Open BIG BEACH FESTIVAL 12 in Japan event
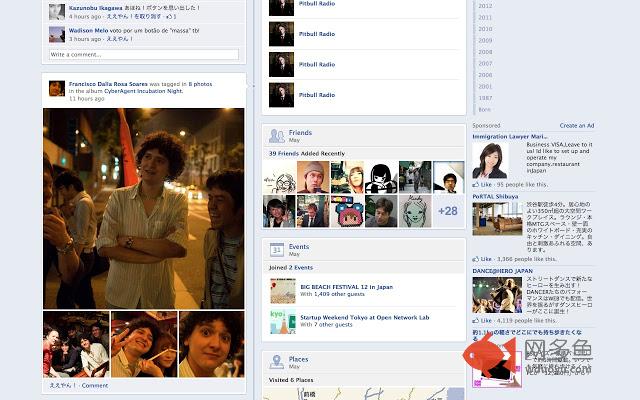Viewport: 640px width, 400px height. pos(347,287)
